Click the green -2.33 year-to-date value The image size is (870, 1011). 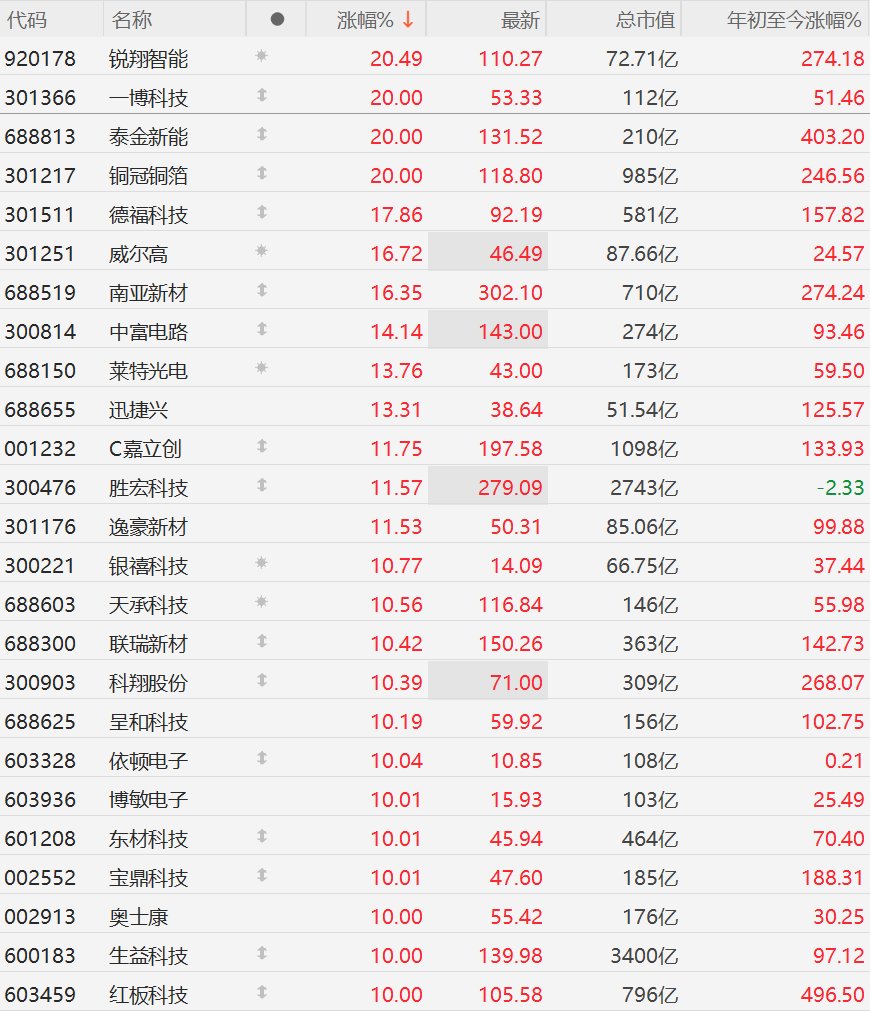click(x=840, y=487)
